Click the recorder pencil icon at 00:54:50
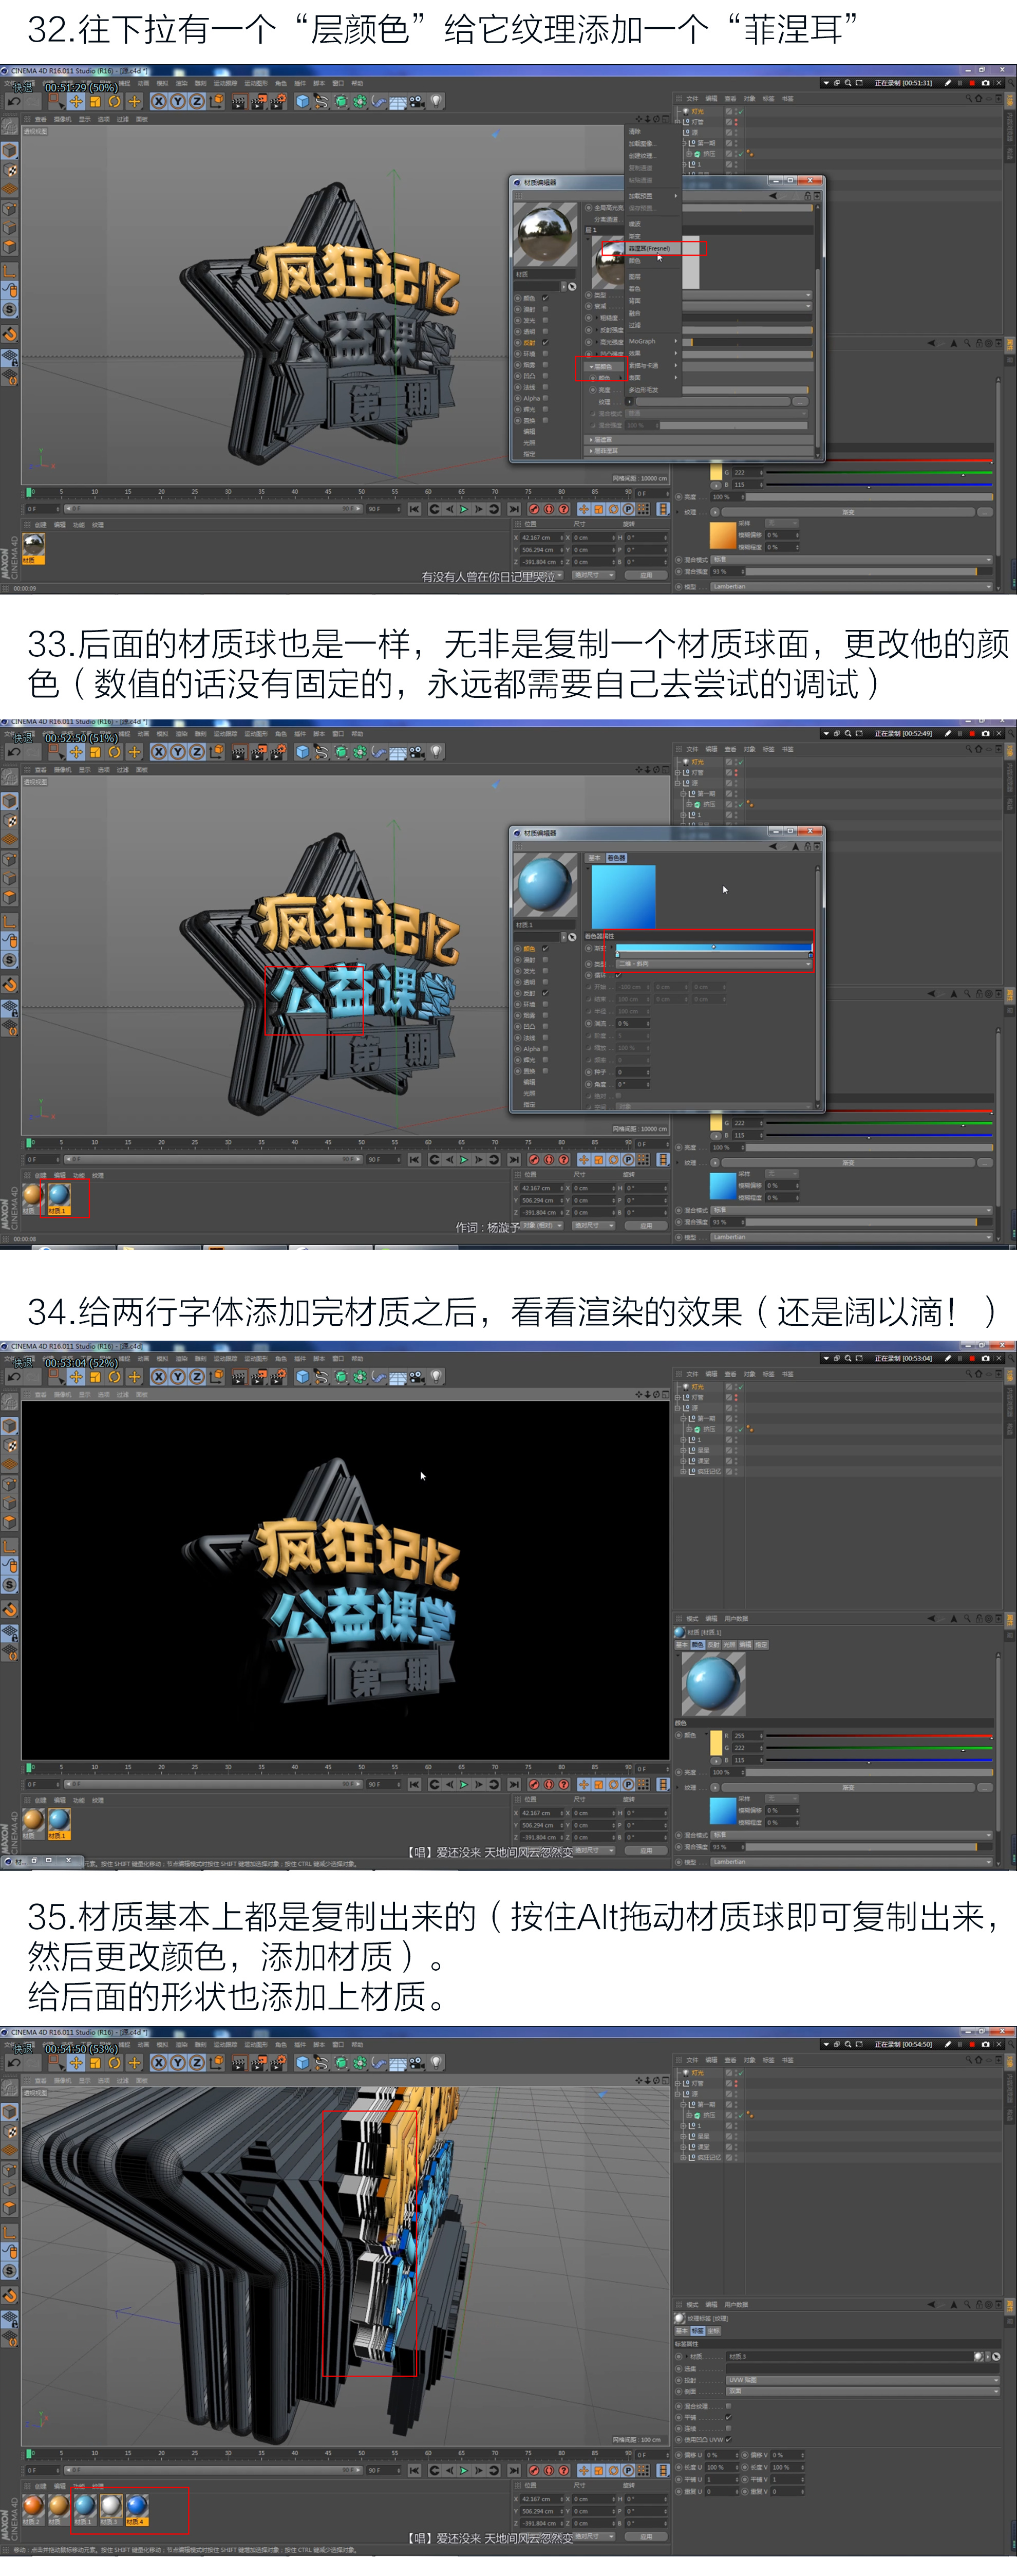This screenshot has width=1017, height=2576. tap(948, 2044)
